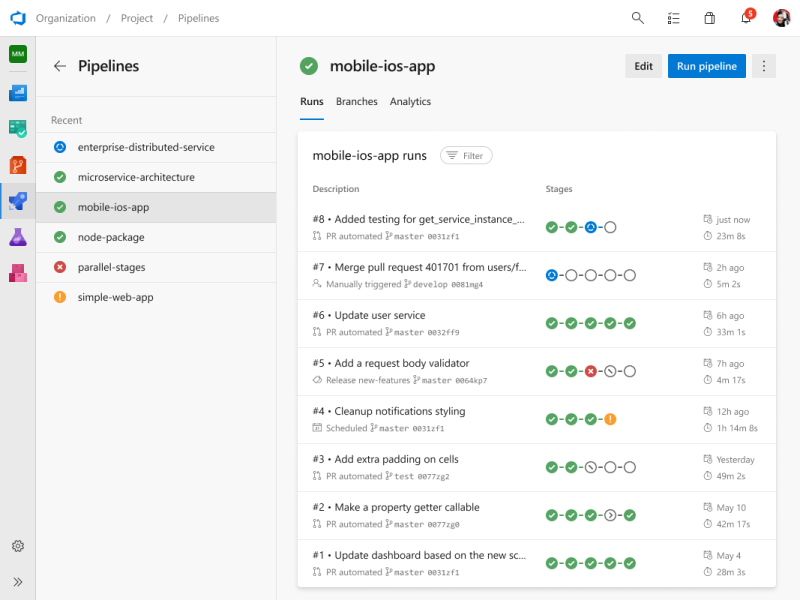This screenshot has height=600, width=800.
Task: Open the Overview dashboards chart icon
Action: pos(16,93)
